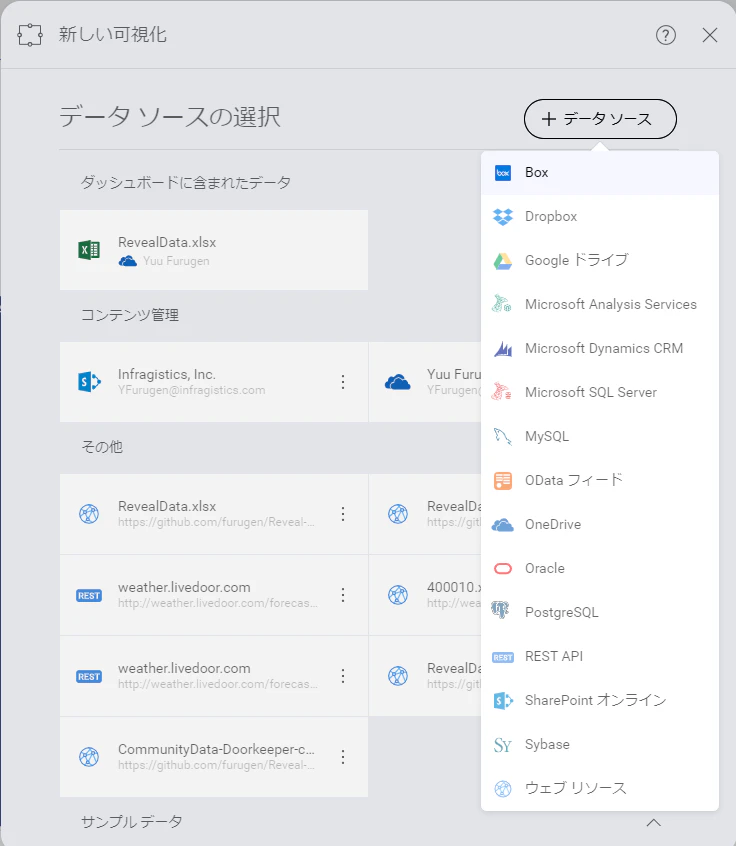Click YFurugen@infragistics.com under Infragistics, Inc.
This screenshot has height=846, width=736.
[x=192, y=390]
